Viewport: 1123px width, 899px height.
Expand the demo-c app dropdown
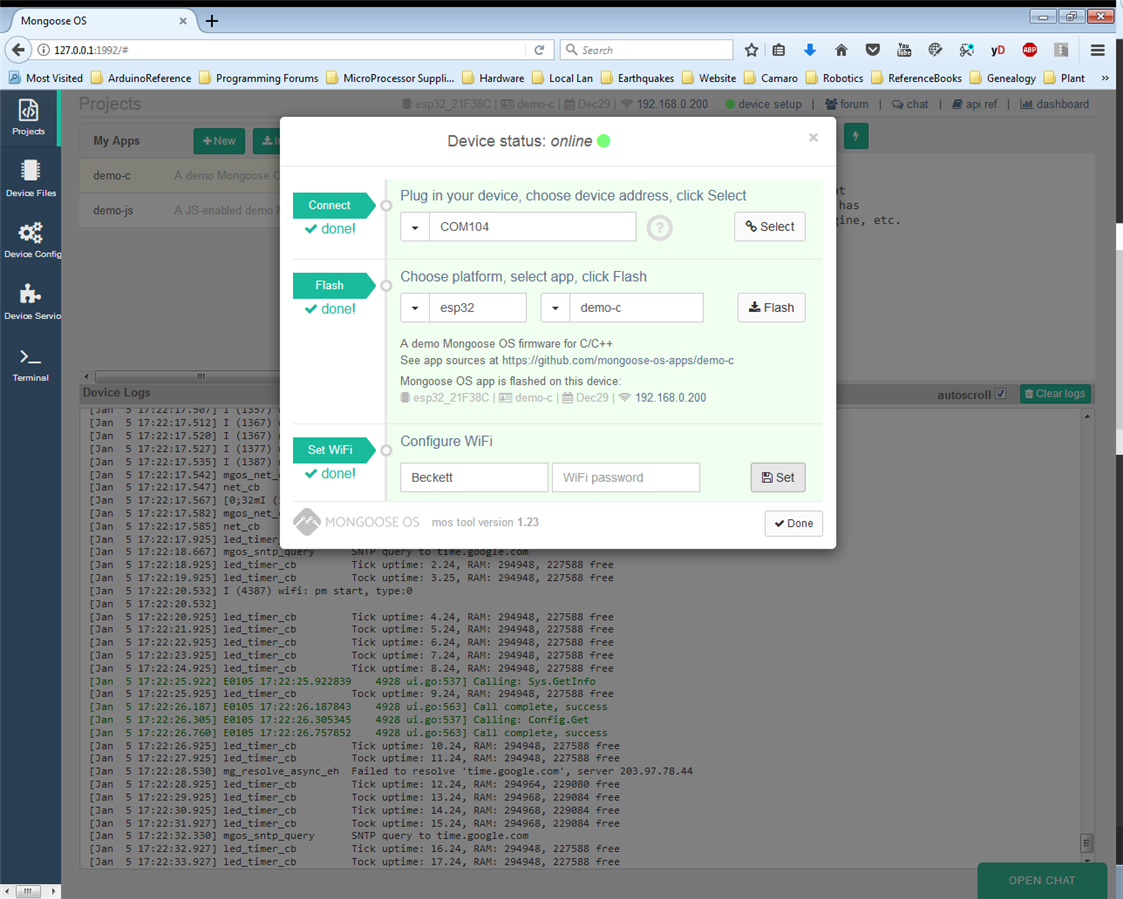click(x=555, y=308)
